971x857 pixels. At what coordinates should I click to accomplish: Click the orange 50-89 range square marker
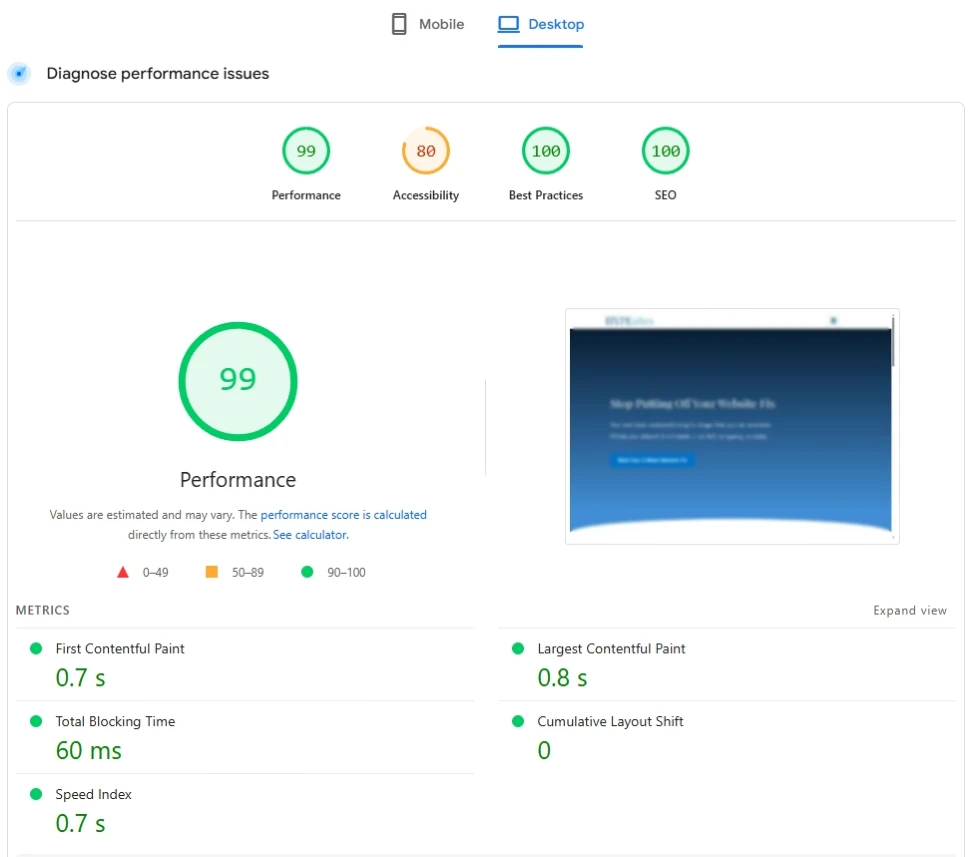[210, 571]
